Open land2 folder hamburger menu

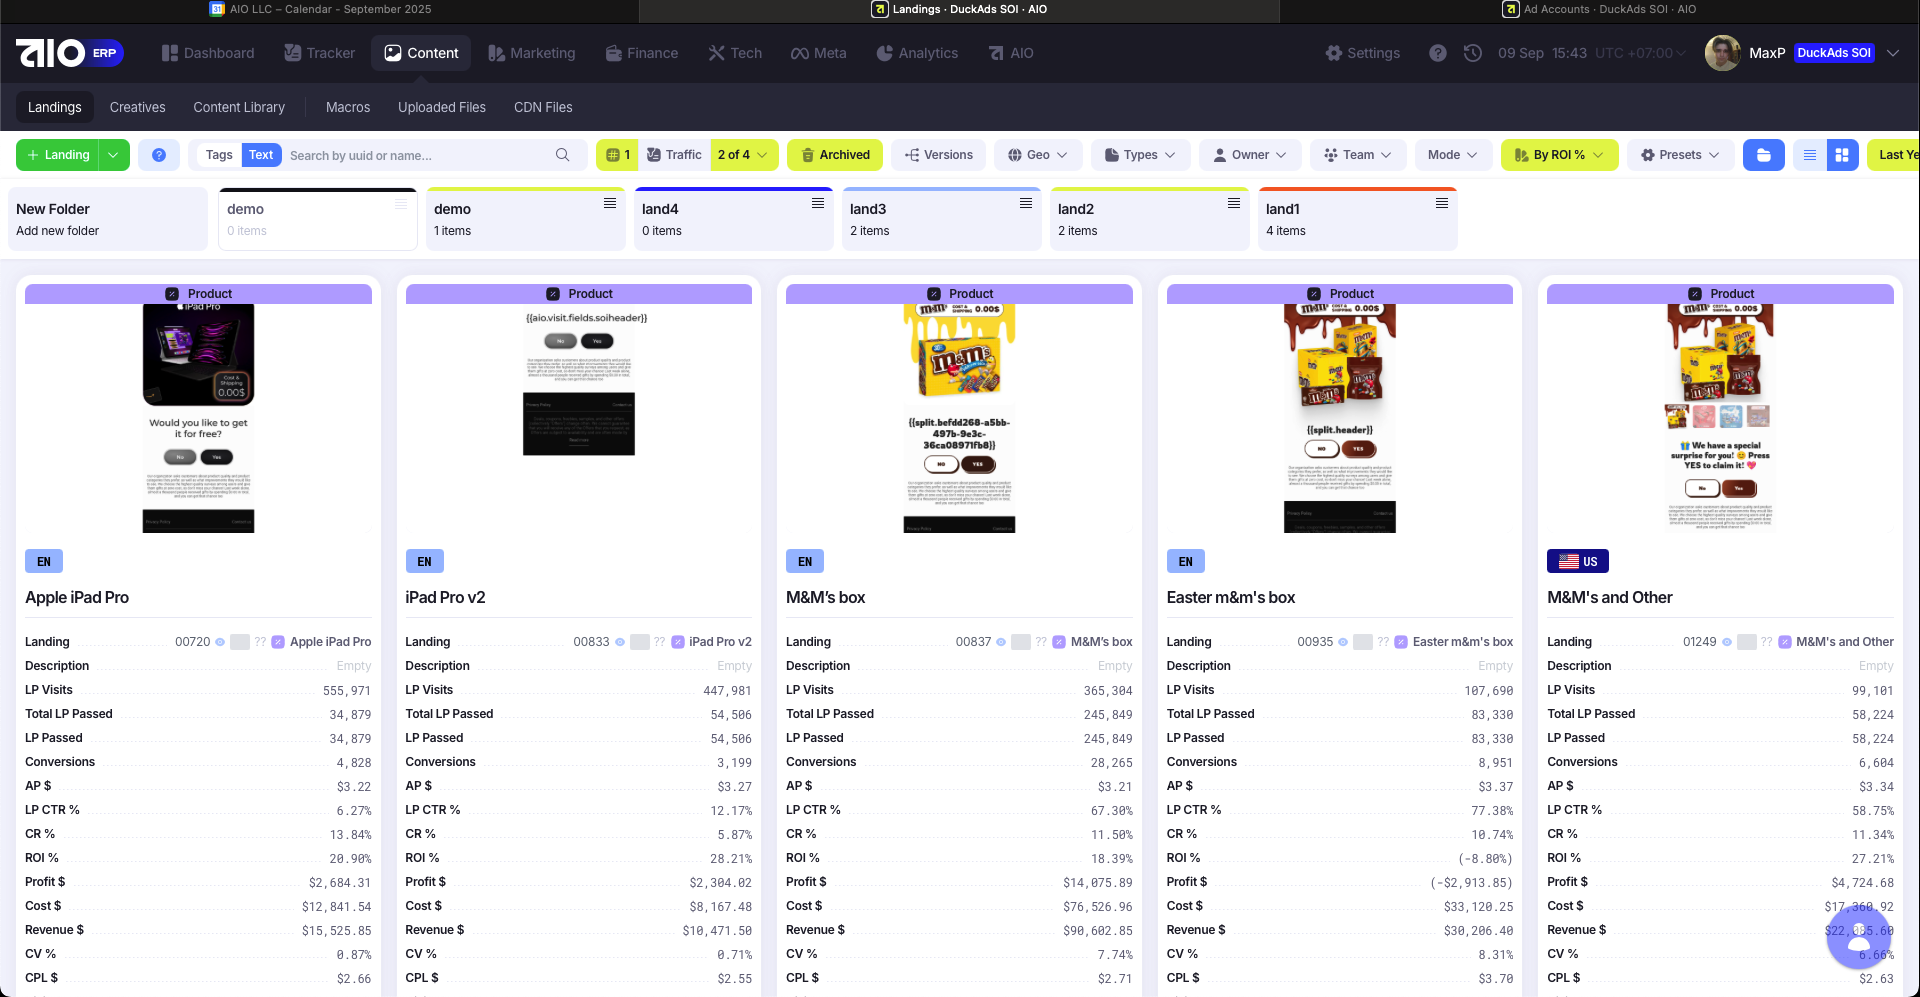[1234, 203]
